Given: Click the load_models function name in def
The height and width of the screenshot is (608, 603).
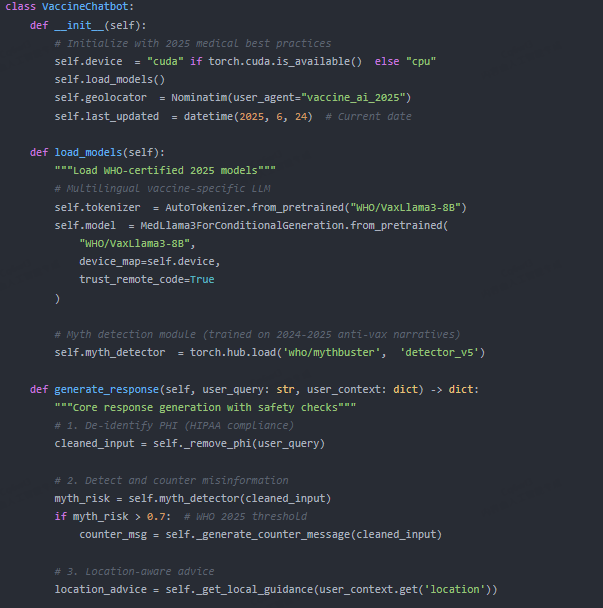Looking at the screenshot, I should tap(88, 152).
